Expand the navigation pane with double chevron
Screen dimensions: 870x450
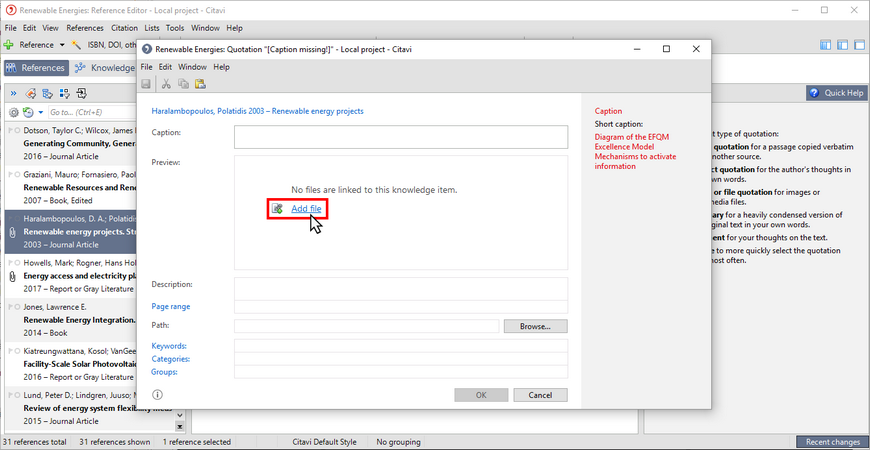pos(13,93)
